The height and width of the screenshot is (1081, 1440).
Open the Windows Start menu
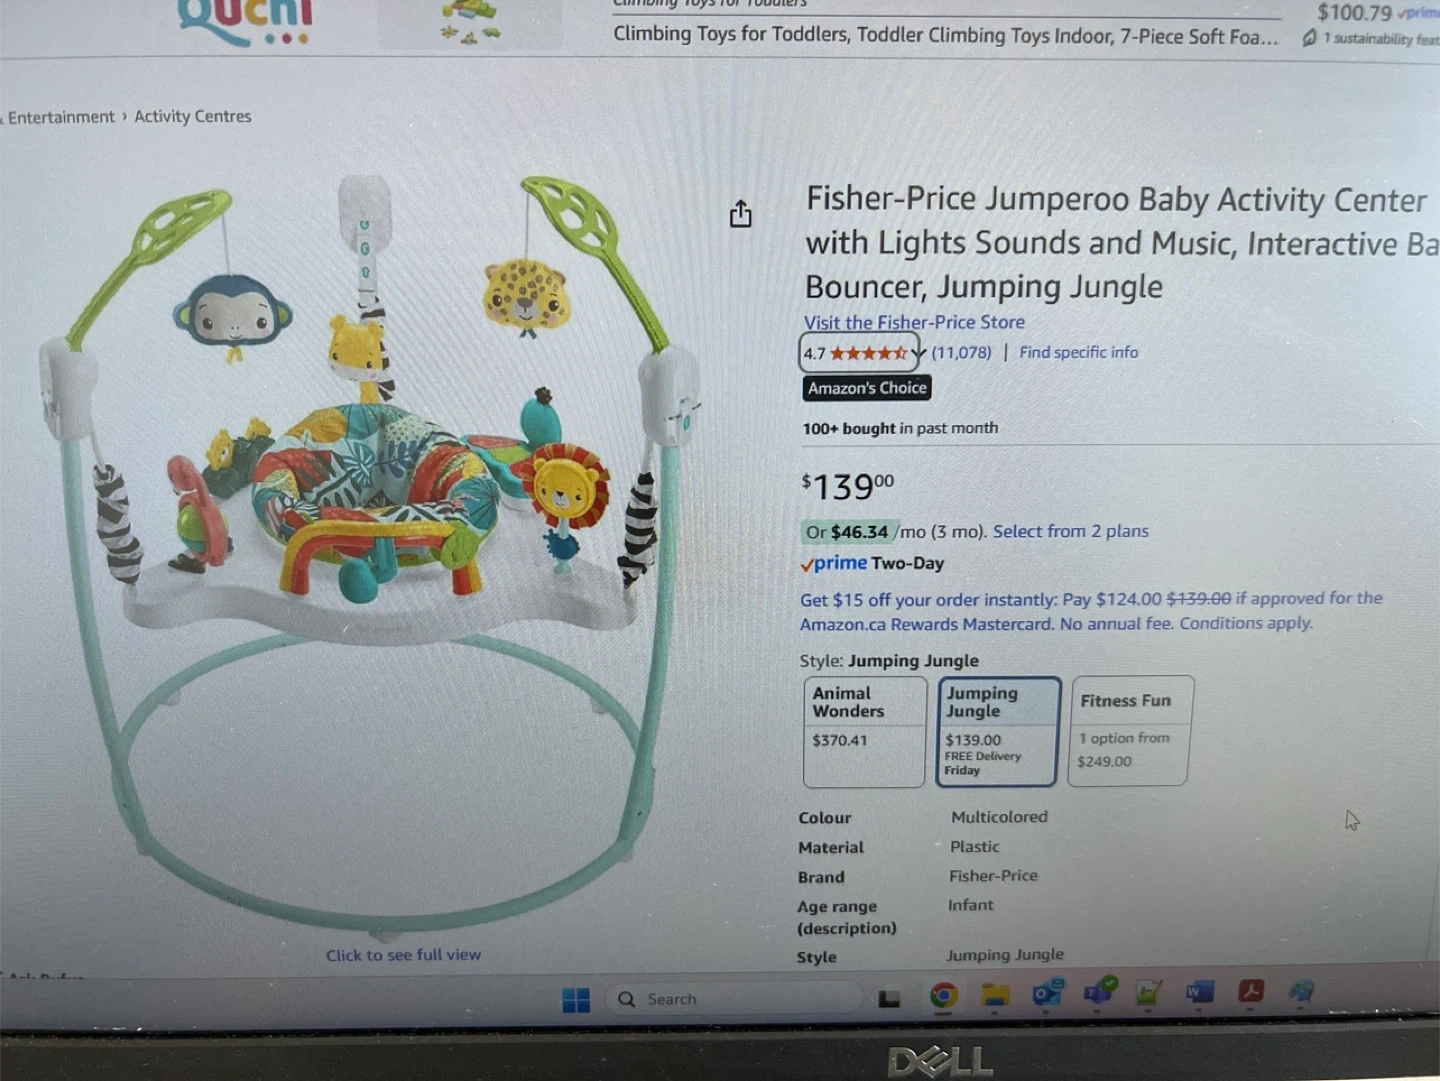click(576, 999)
